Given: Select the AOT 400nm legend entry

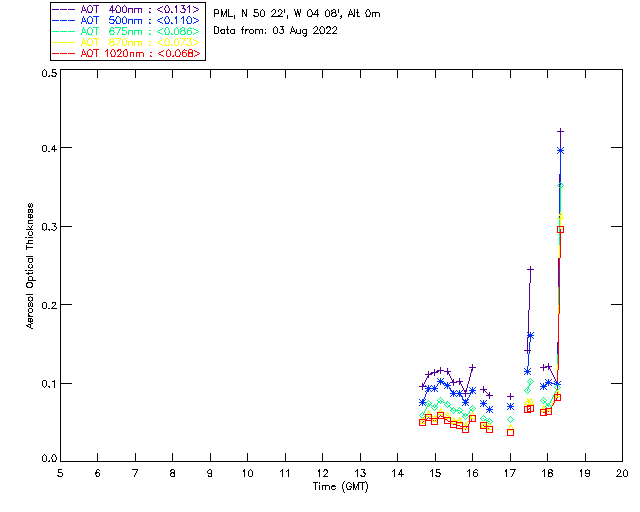Looking at the screenshot, I should point(127,9).
